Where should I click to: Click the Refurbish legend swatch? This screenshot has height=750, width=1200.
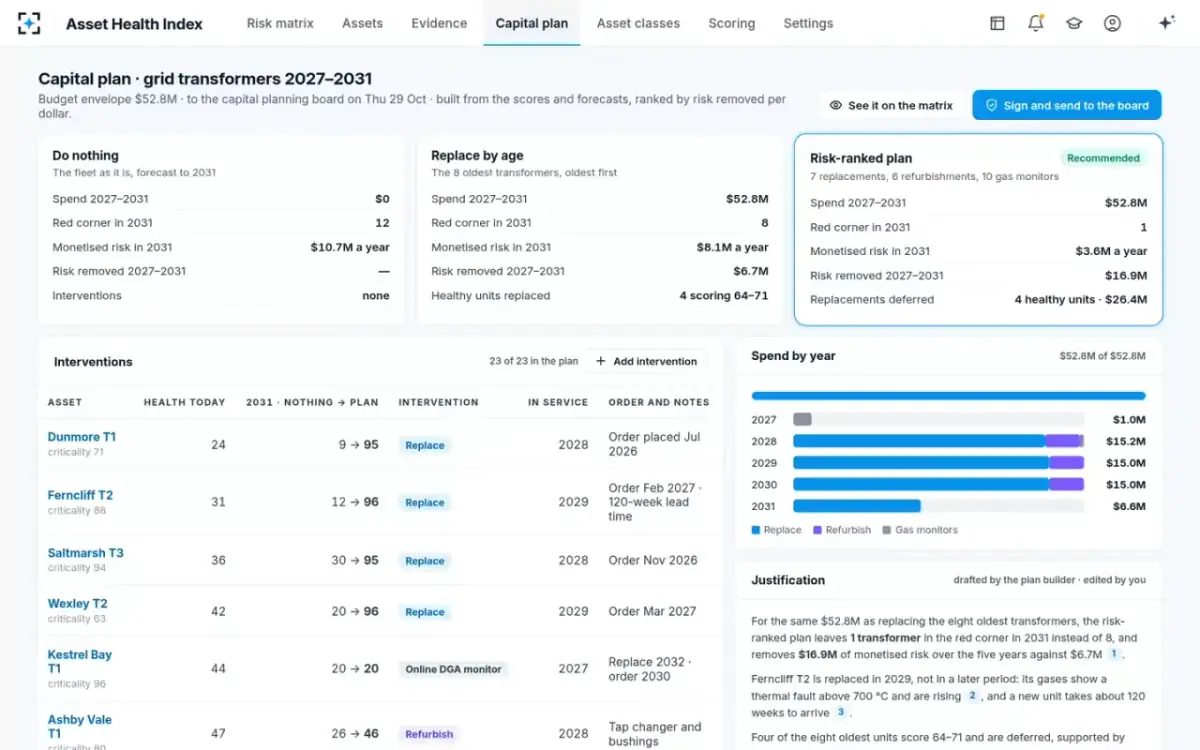tap(817, 530)
